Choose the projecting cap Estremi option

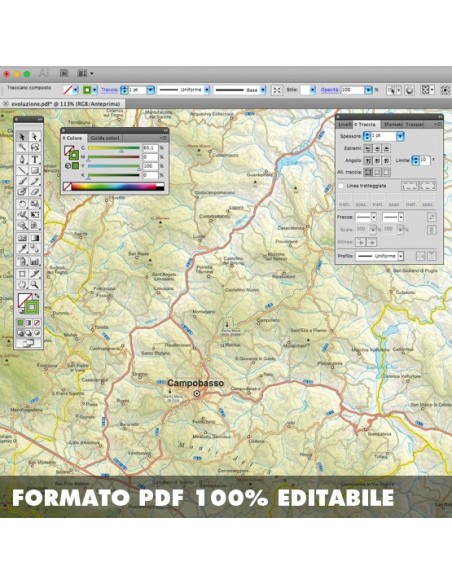point(386,148)
